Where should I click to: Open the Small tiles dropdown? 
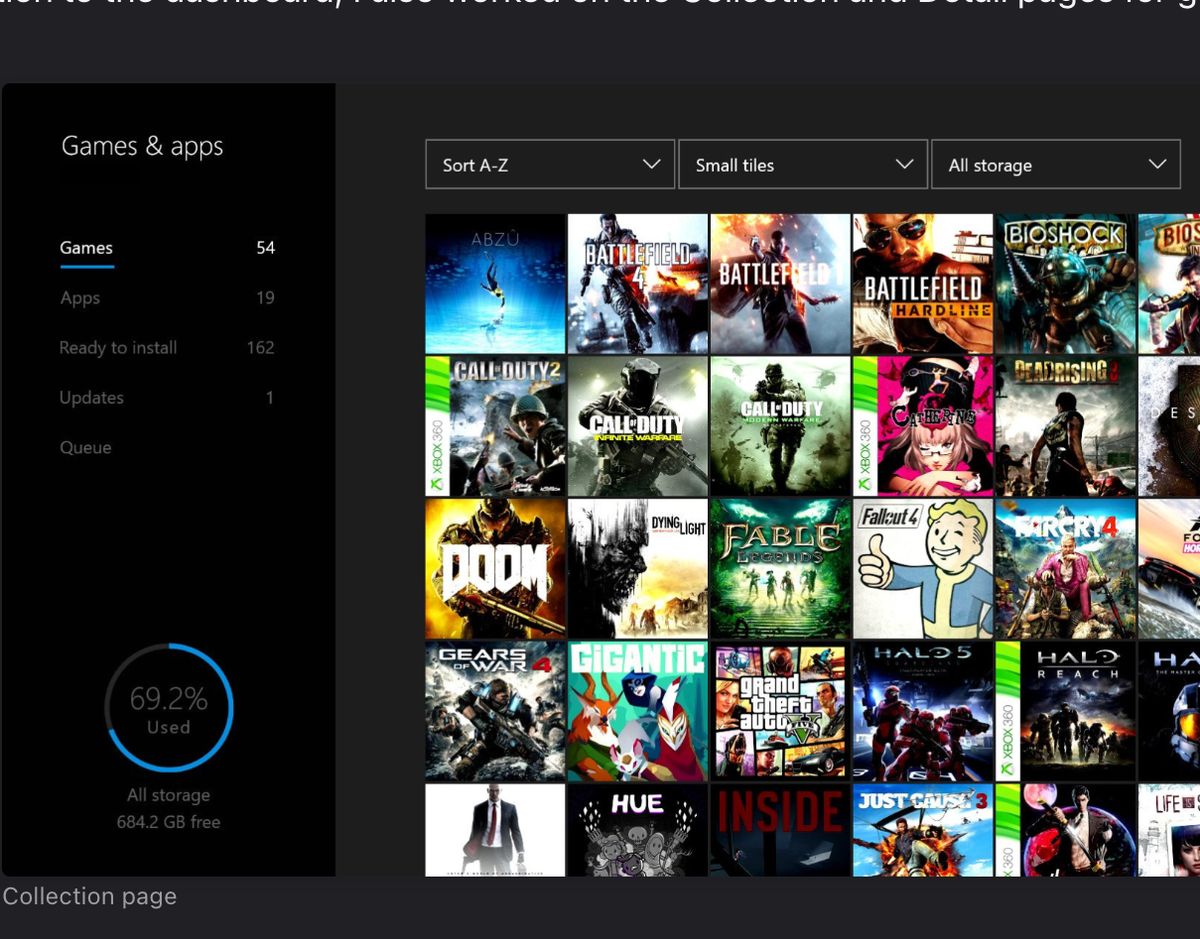click(802, 165)
